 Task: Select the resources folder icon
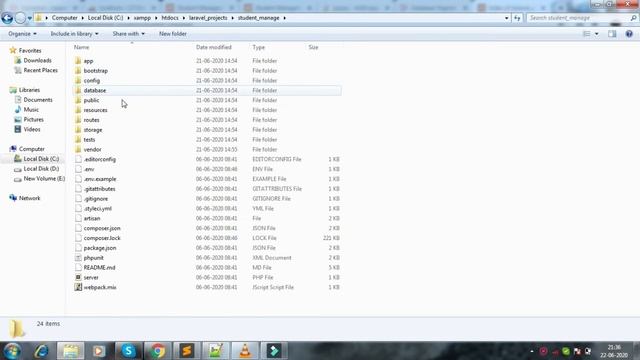78,110
